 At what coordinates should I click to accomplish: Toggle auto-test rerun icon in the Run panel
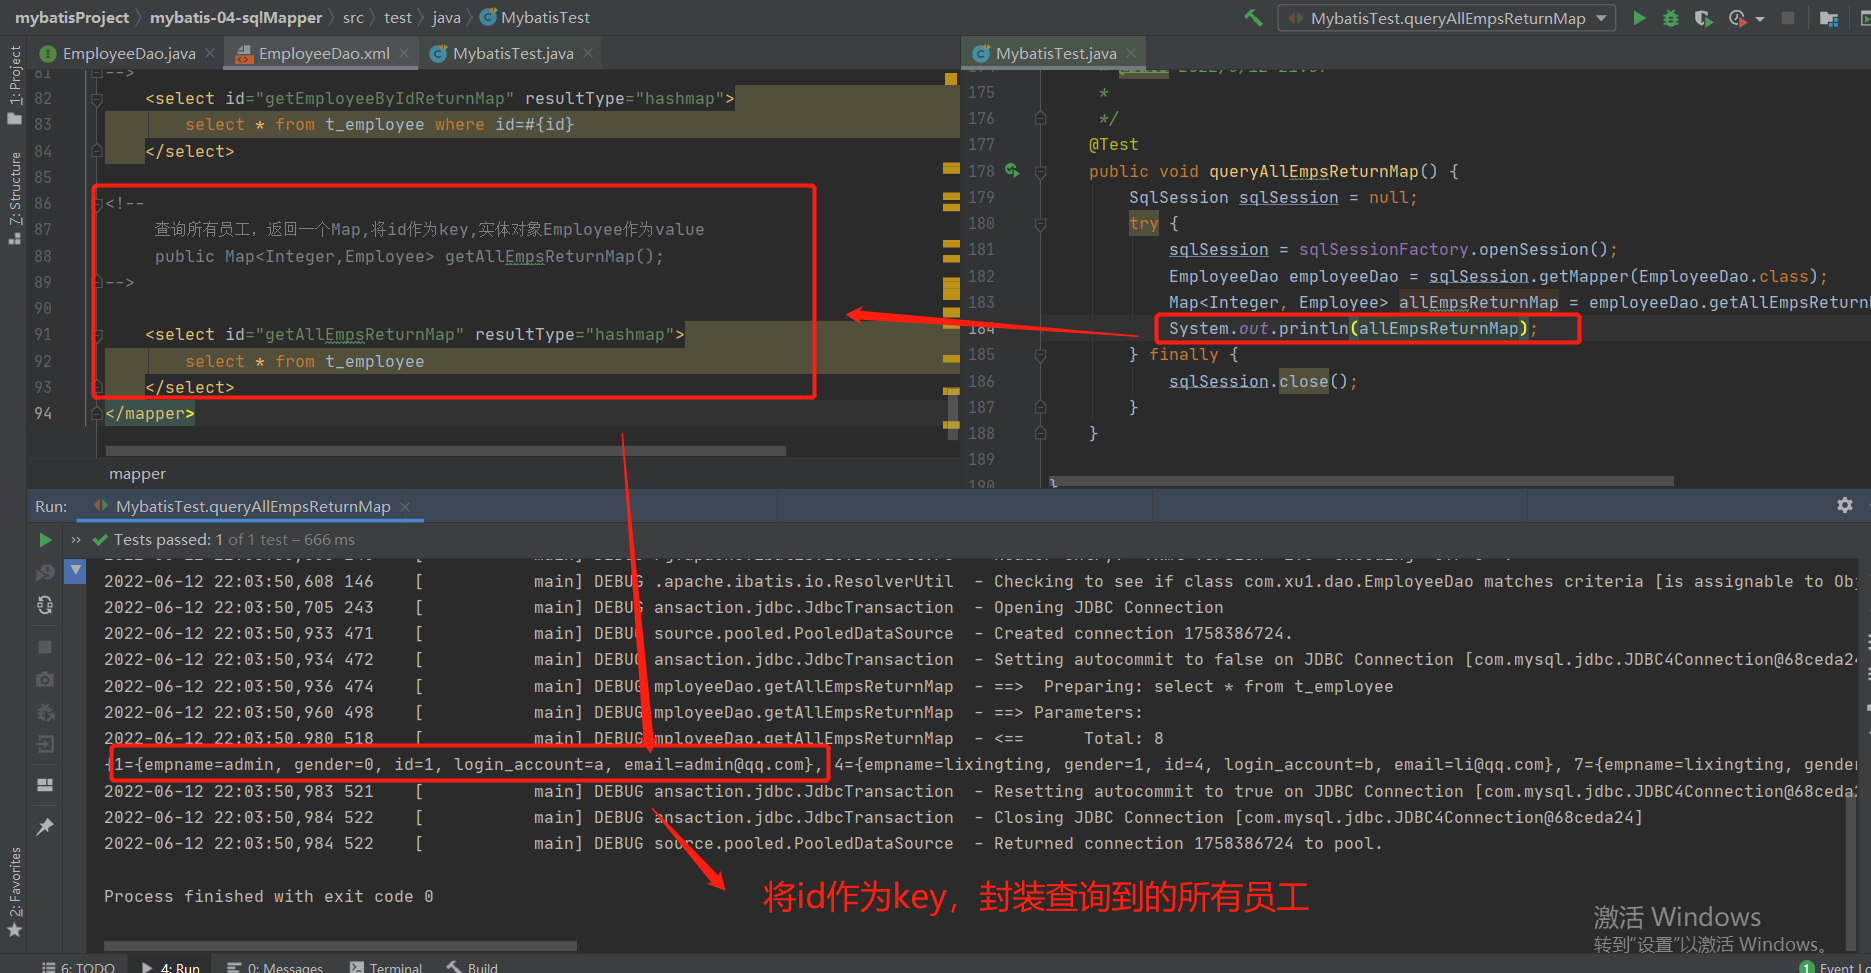pyautogui.click(x=45, y=605)
